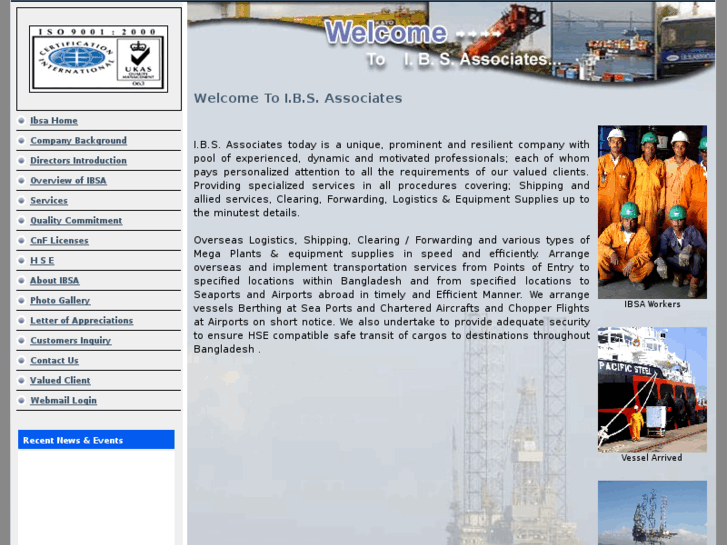The image size is (727, 545).
Task: Click the Welcome To I.B.S. Associates heading
Action: pyautogui.click(x=298, y=98)
